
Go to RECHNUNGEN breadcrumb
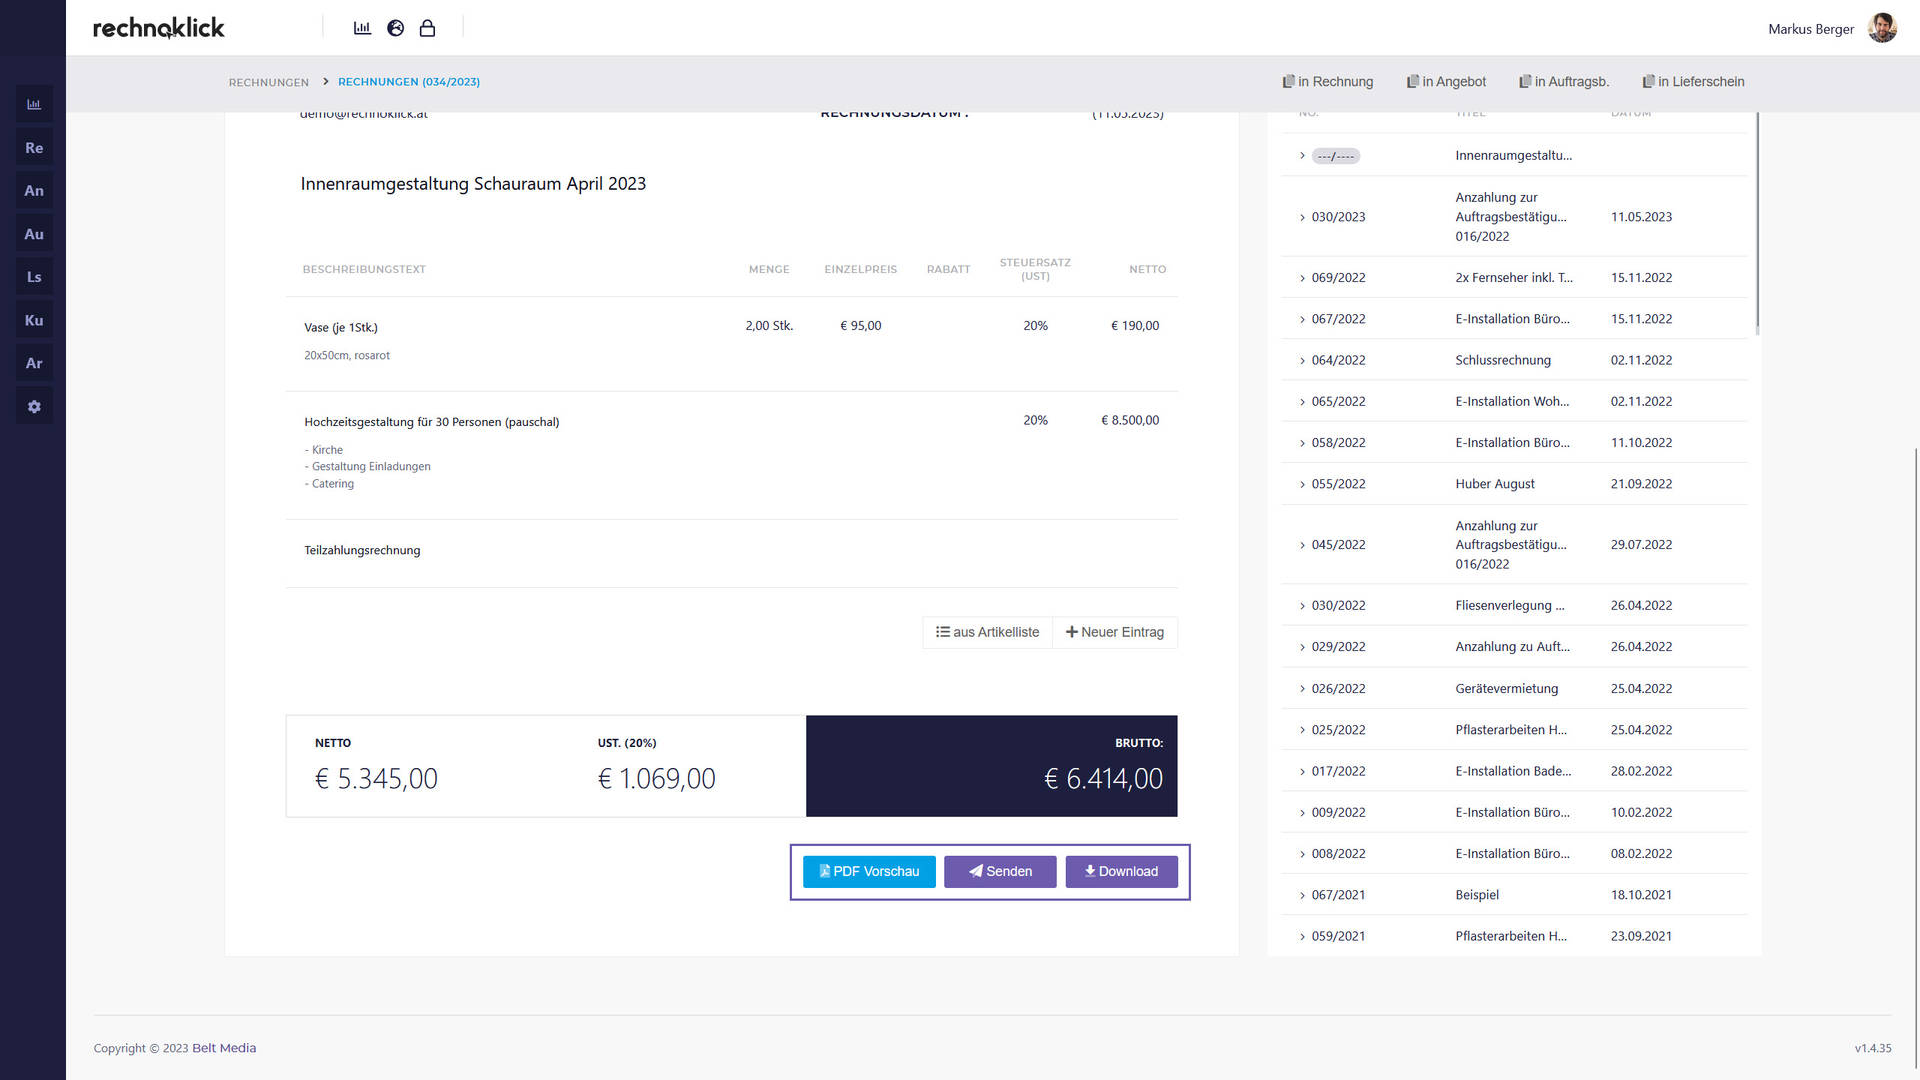(268, 82)
